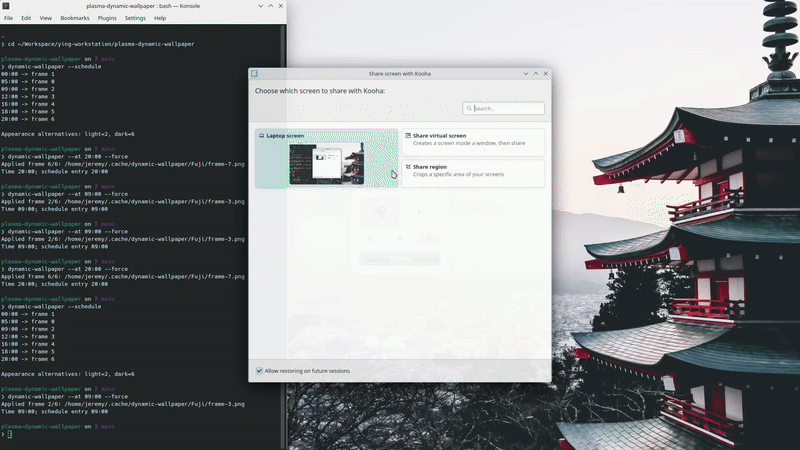Open the View menu in Konsole
800x450 pixels.
pyautogui.click(x=45, y=18)
